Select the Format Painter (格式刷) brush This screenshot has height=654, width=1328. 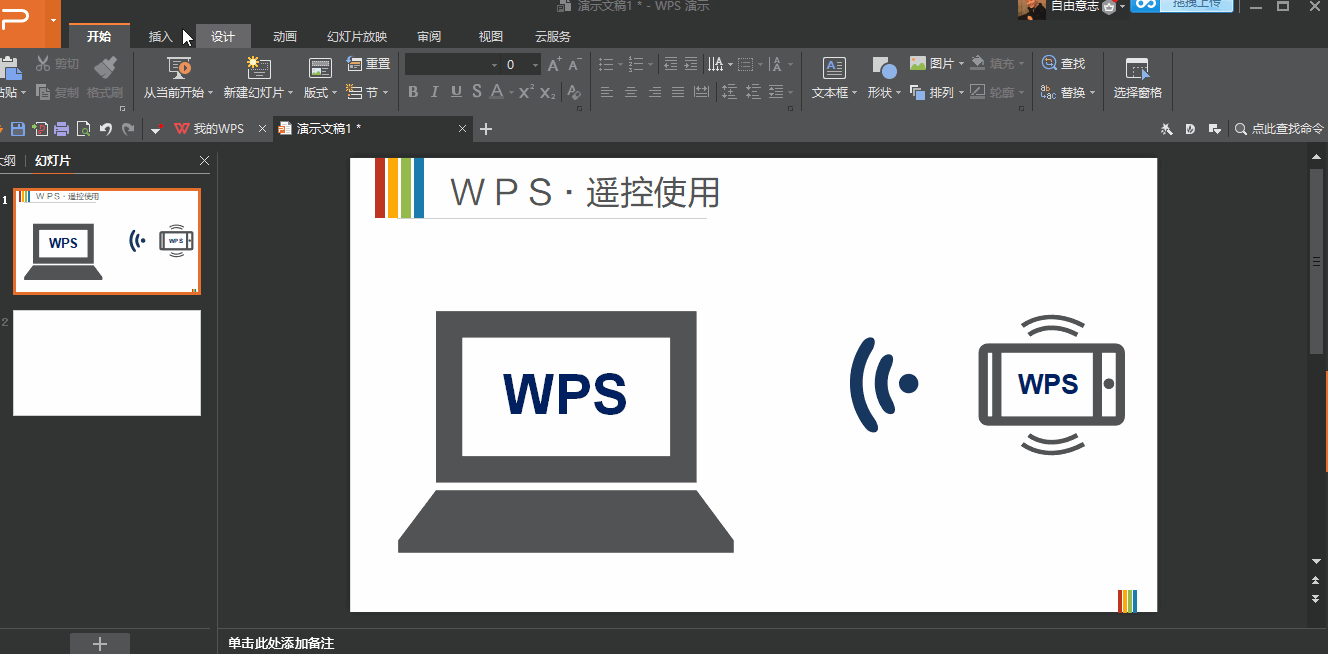click(x=105, y=67)
